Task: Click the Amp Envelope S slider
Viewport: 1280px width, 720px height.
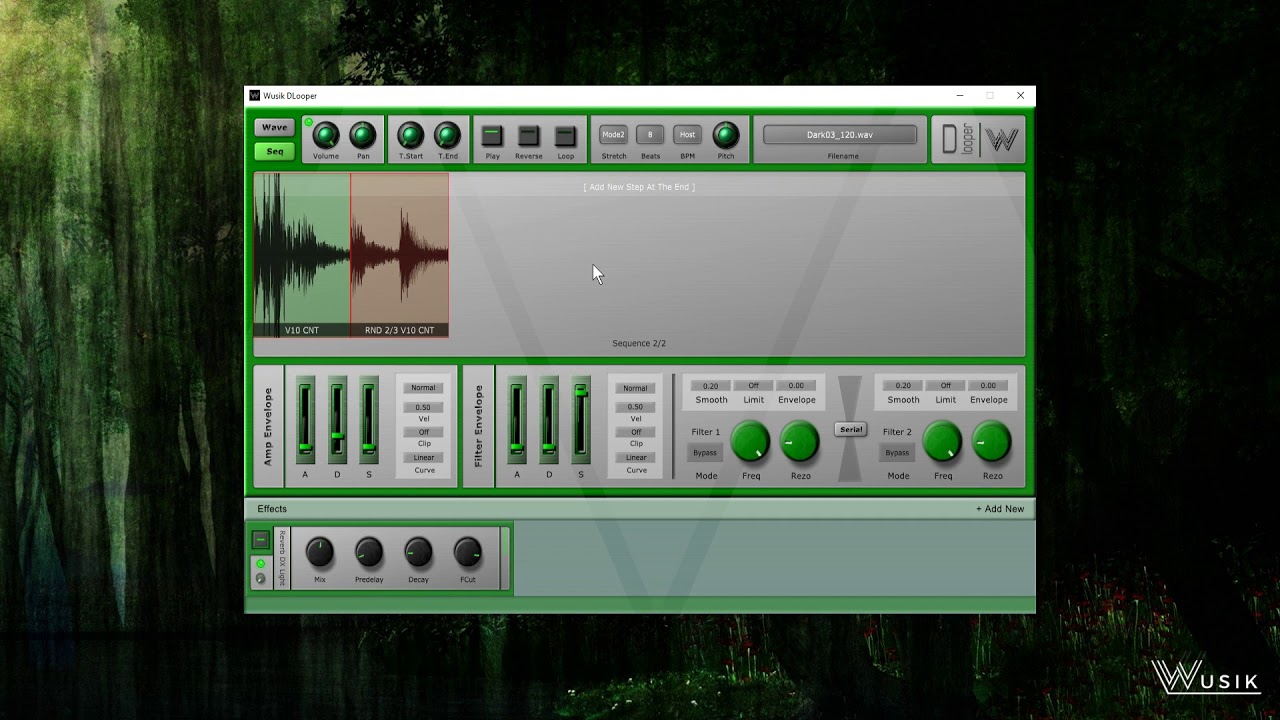Action: [x=369, y=420]
